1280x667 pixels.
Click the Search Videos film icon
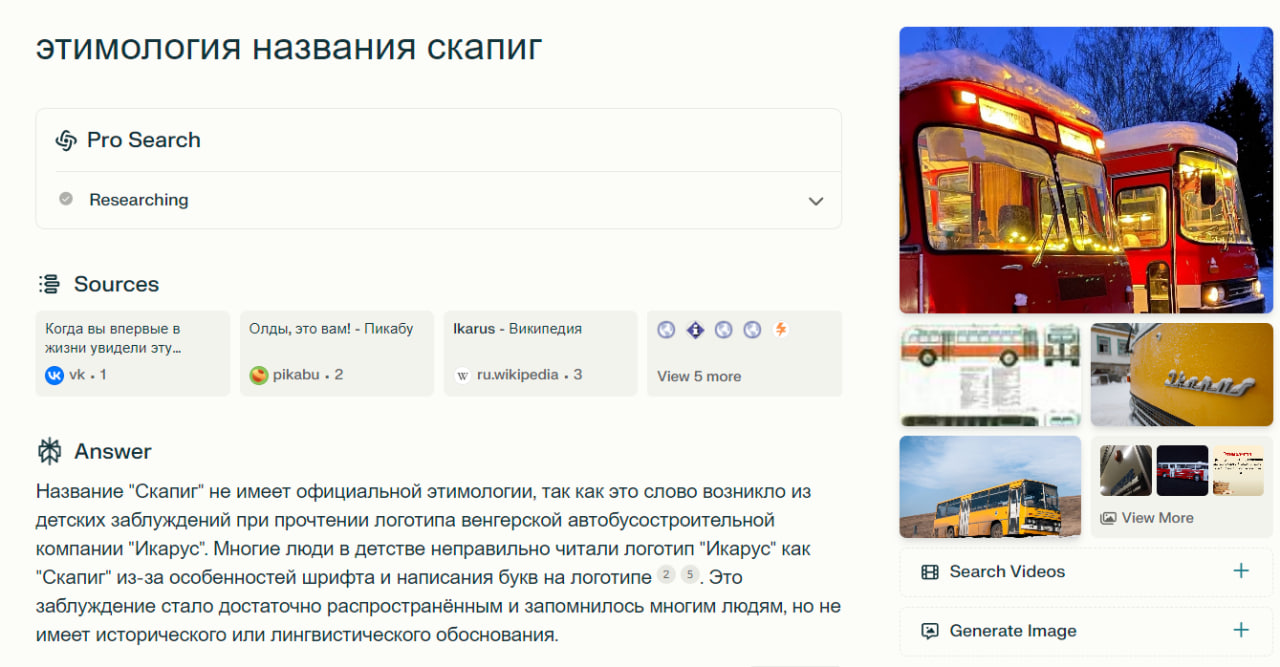930,572
